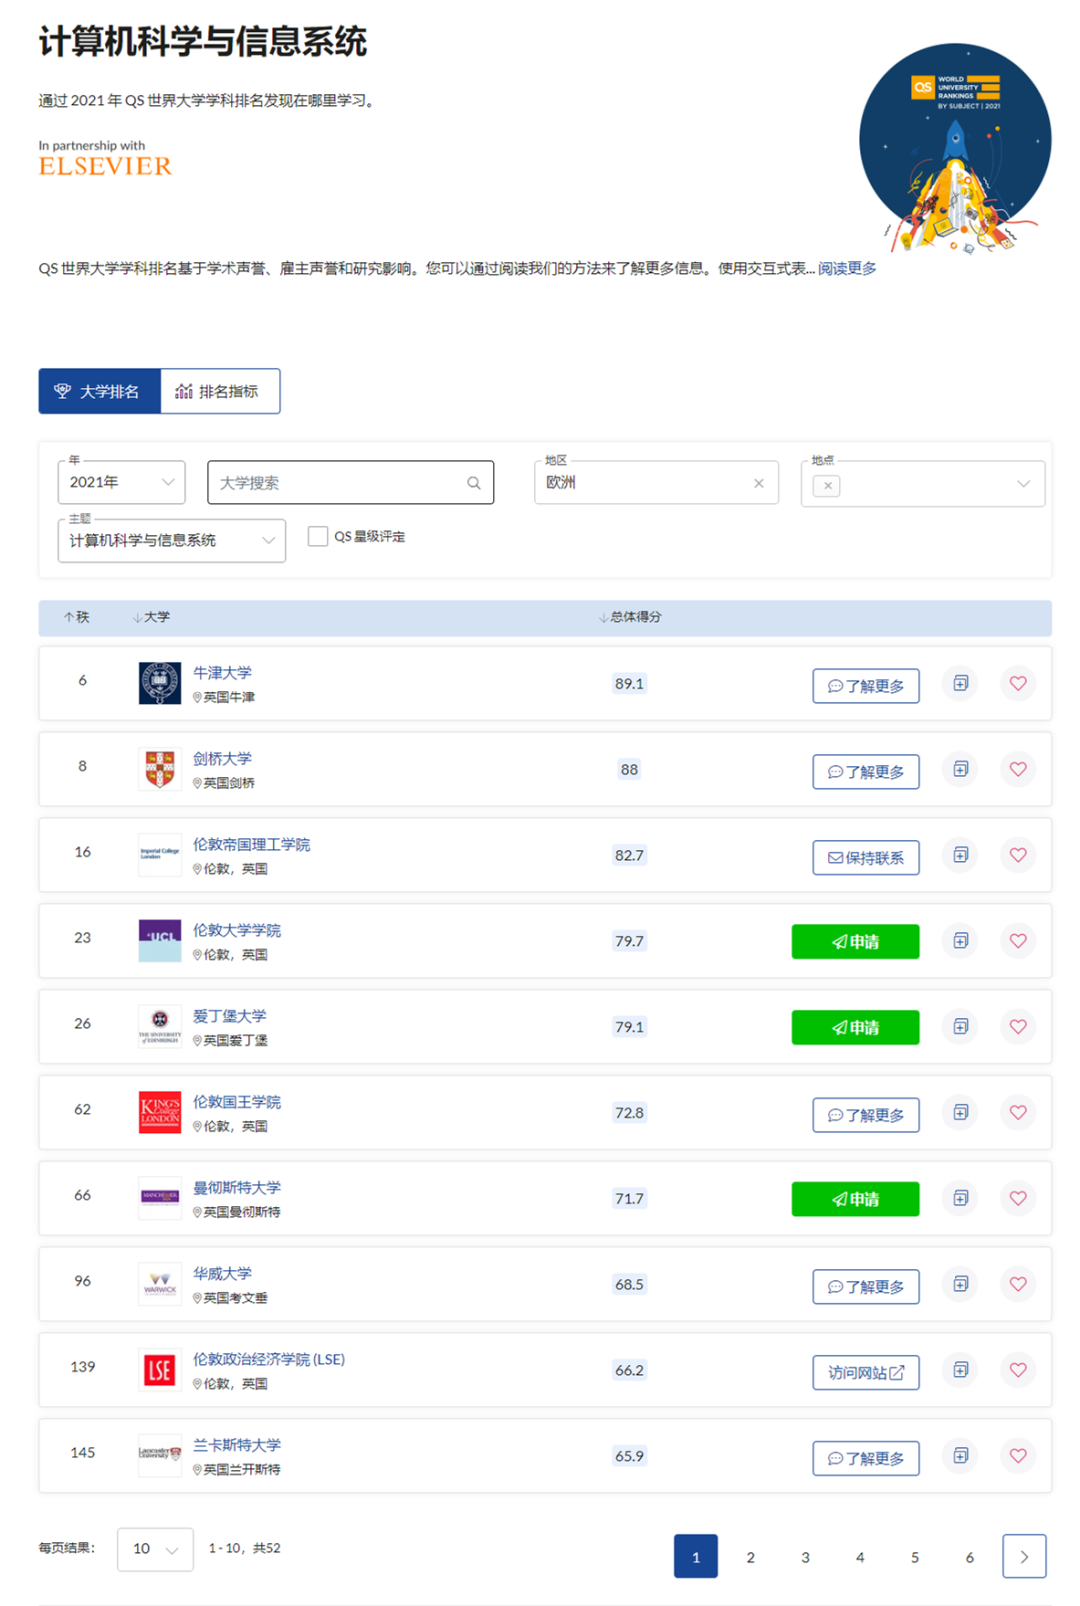
Task: Click 了解更多 for Oxford (牛津大学)
Action: tap(866, 686)
